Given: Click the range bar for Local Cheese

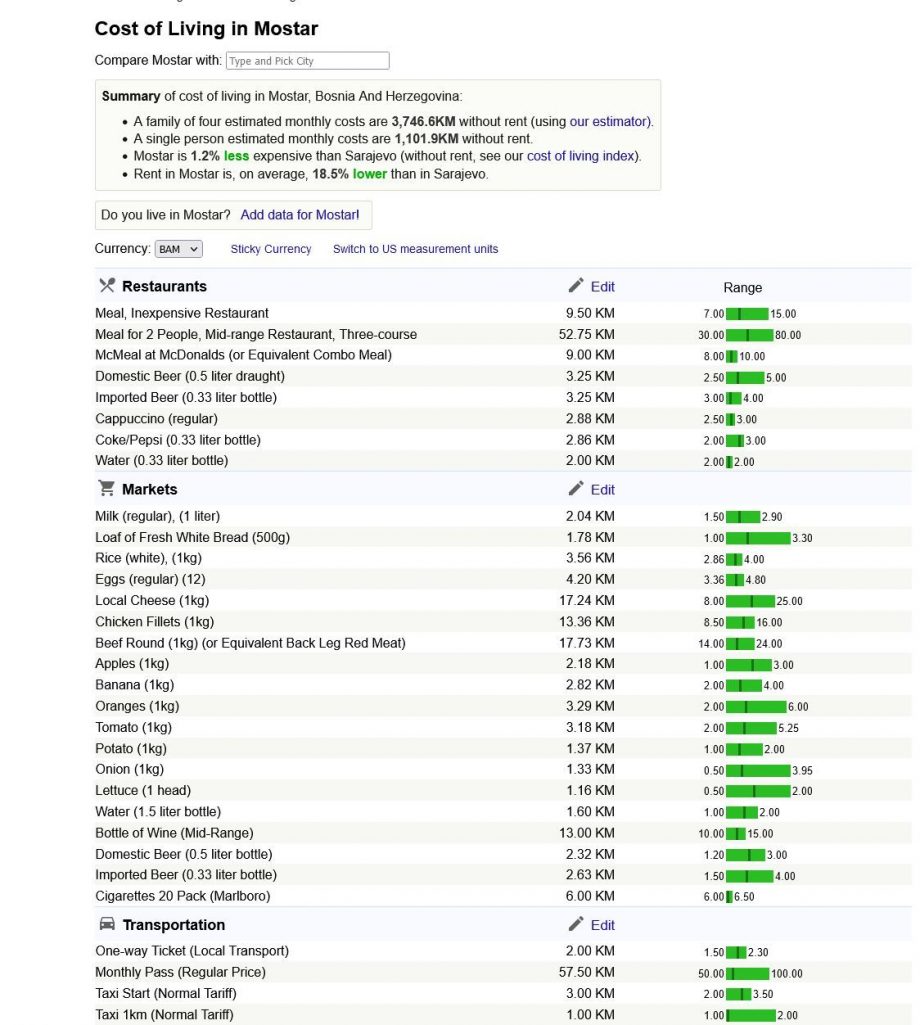Looking at the screenshot, I should point(750,601).
